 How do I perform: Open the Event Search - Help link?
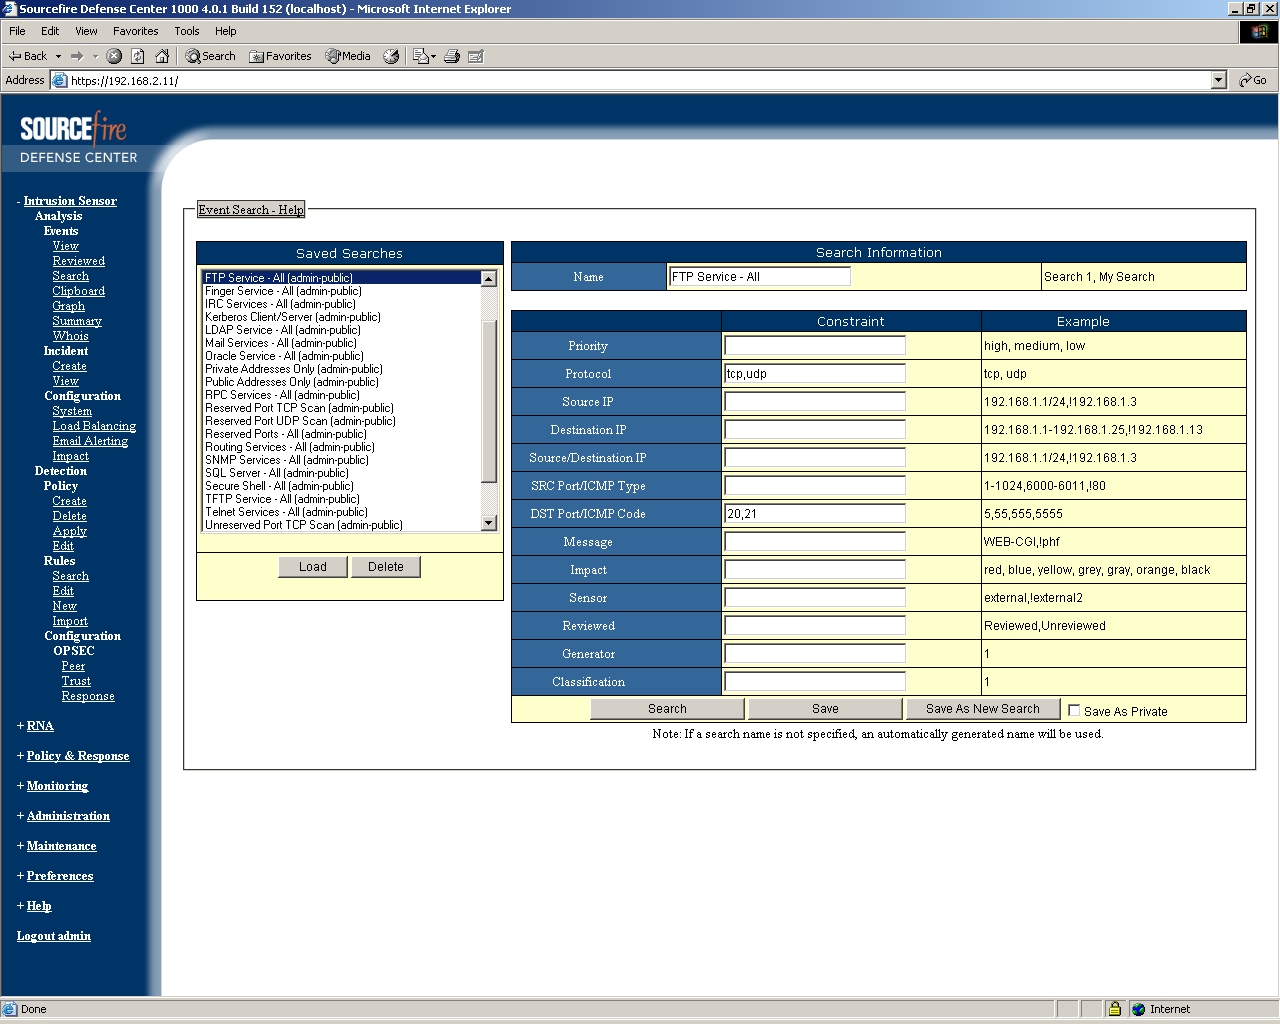(251, 210)
